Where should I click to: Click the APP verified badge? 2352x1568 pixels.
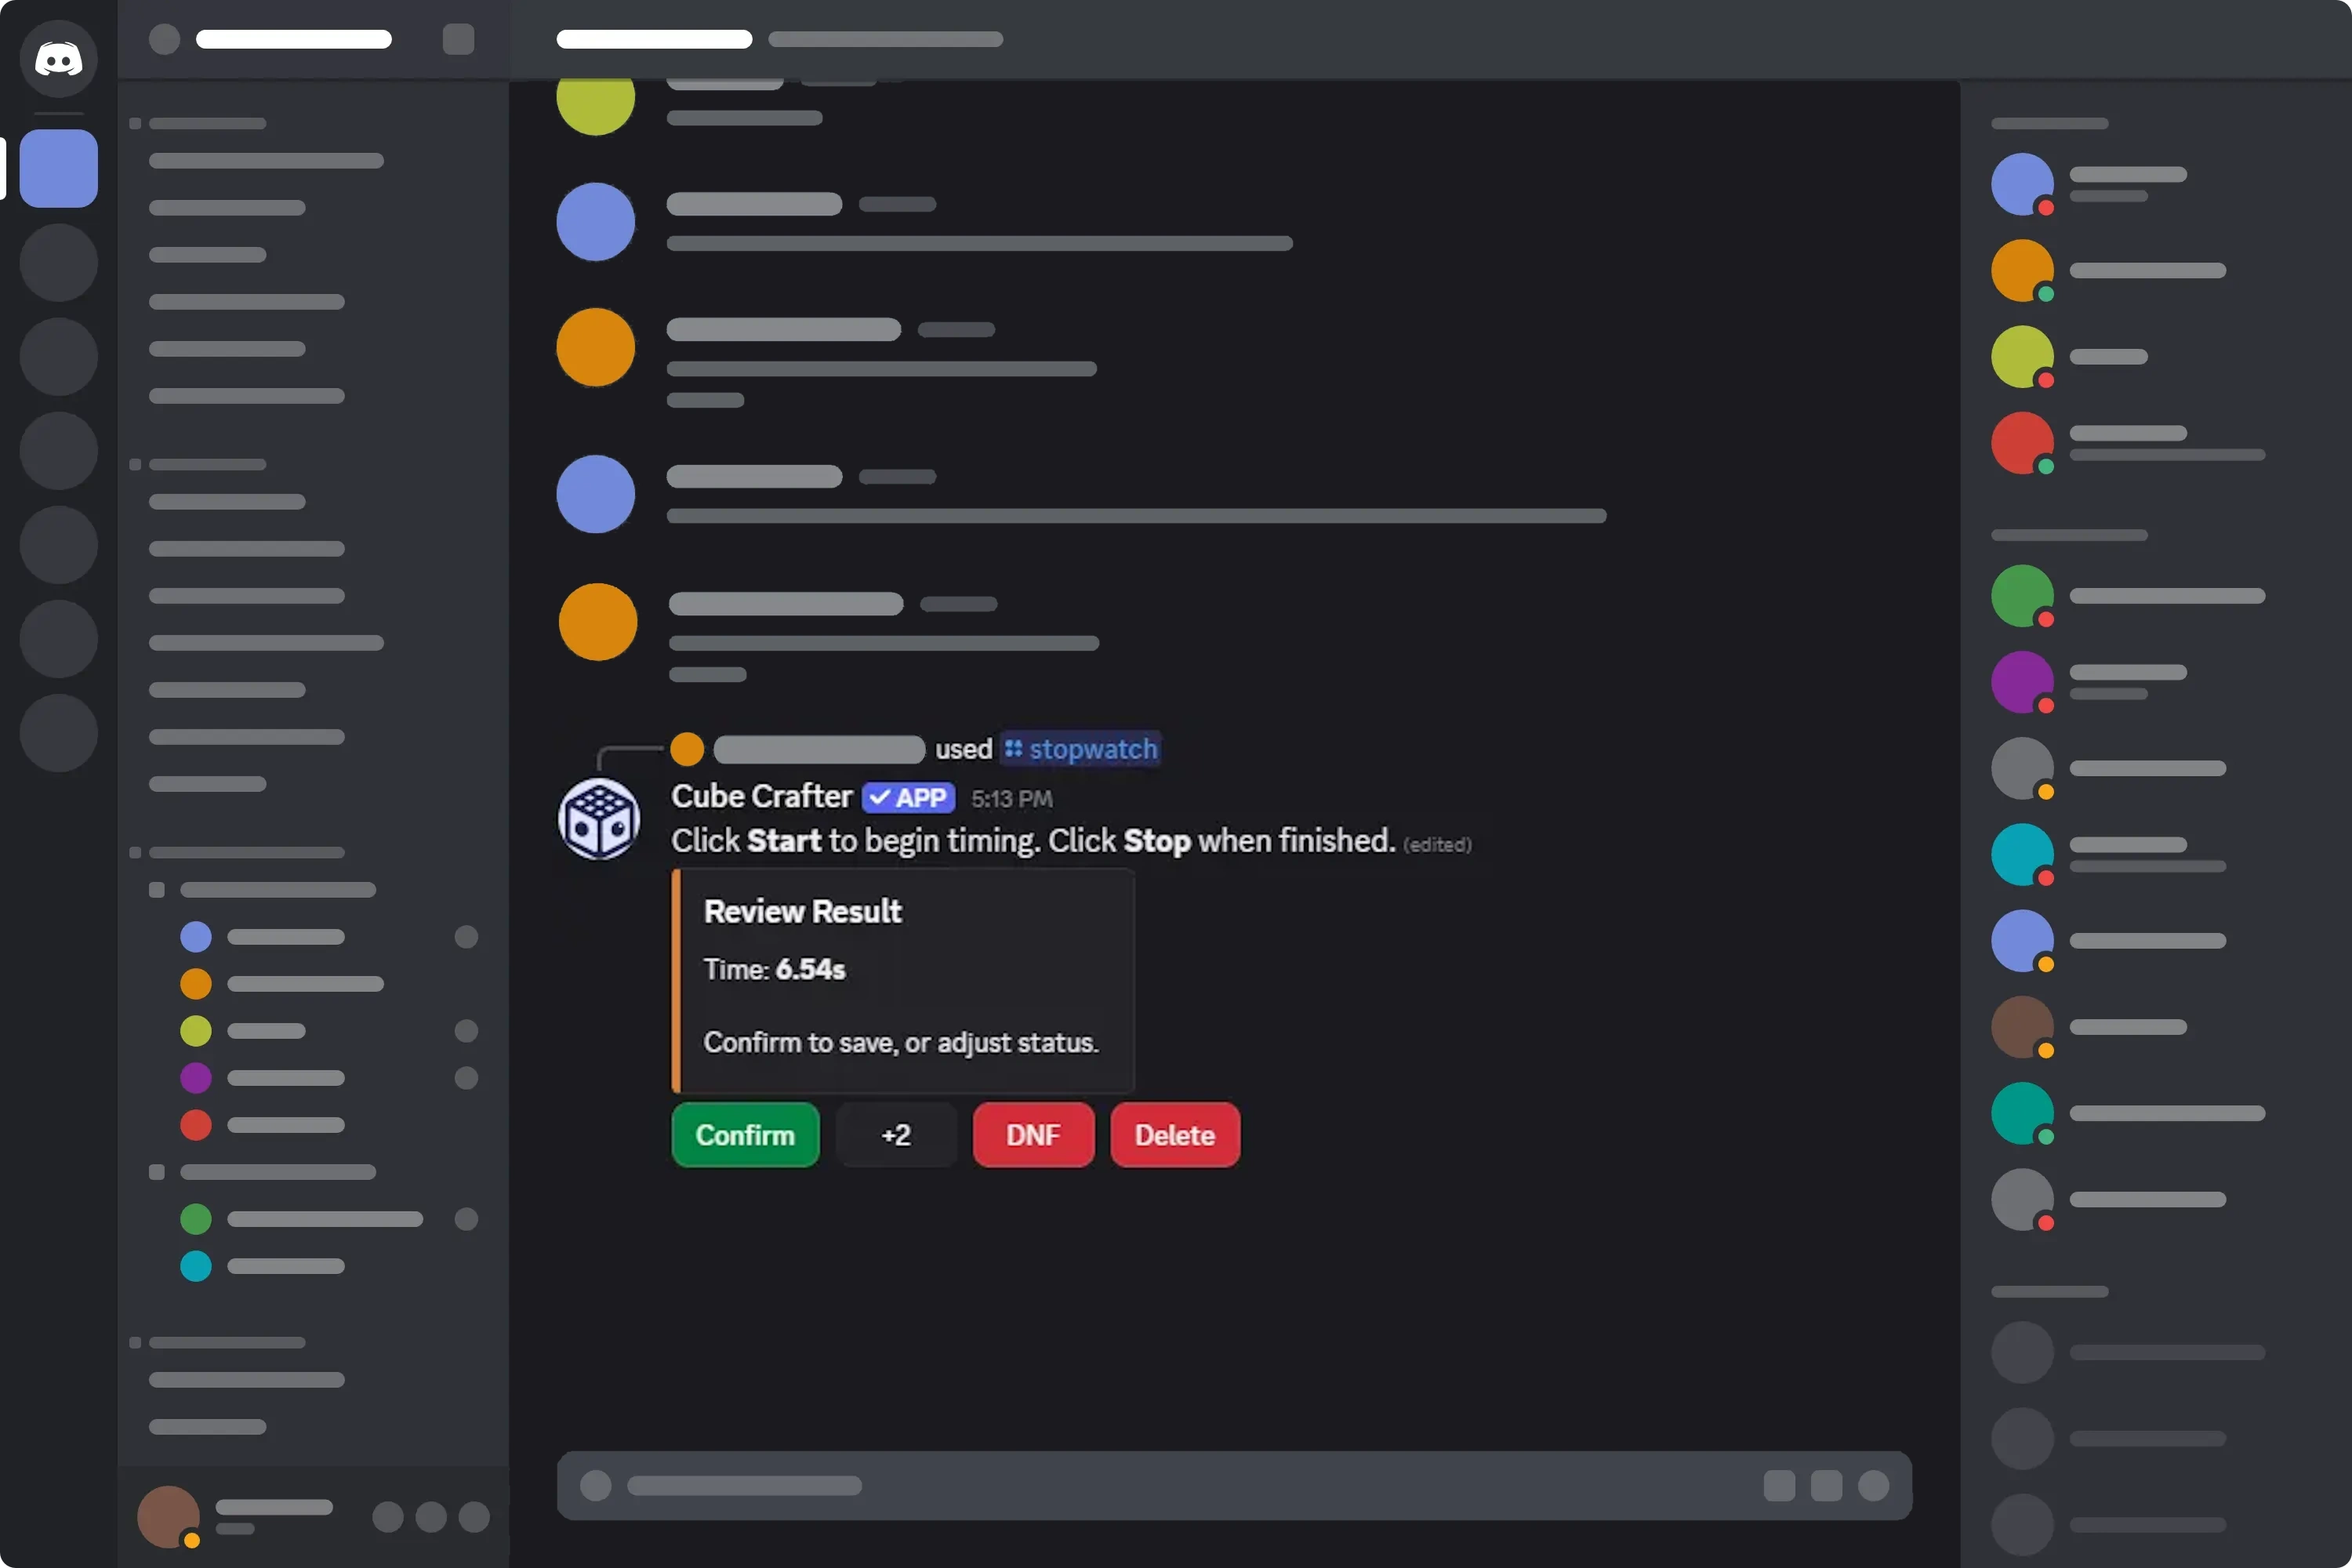click(908, 797)
